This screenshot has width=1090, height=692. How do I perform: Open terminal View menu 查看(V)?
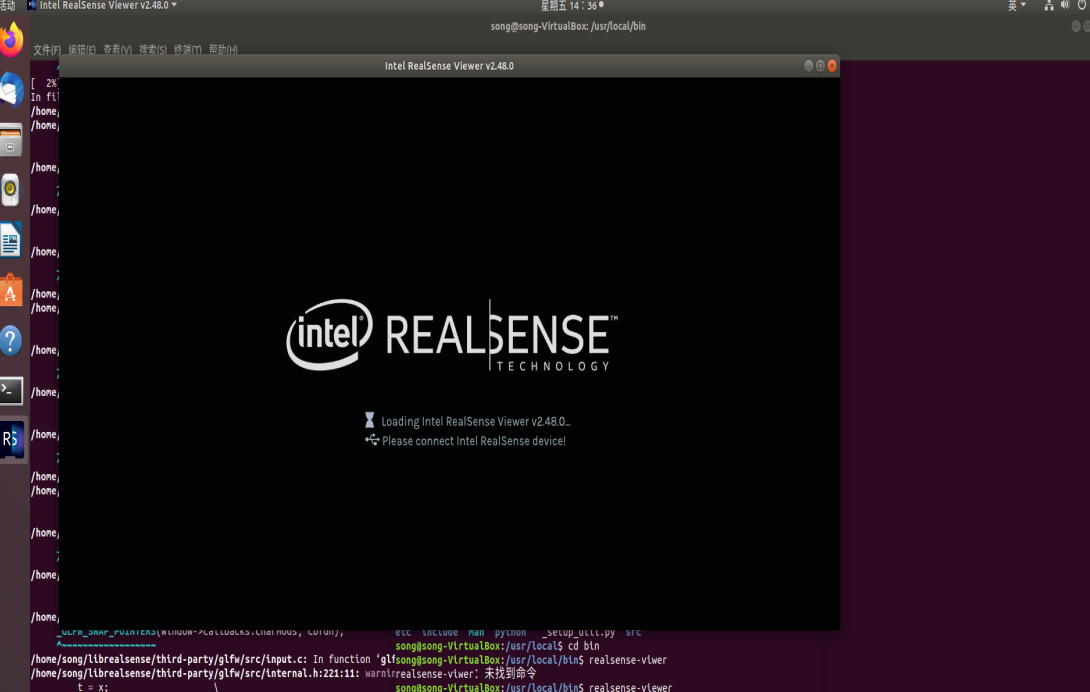click(117, 49)
